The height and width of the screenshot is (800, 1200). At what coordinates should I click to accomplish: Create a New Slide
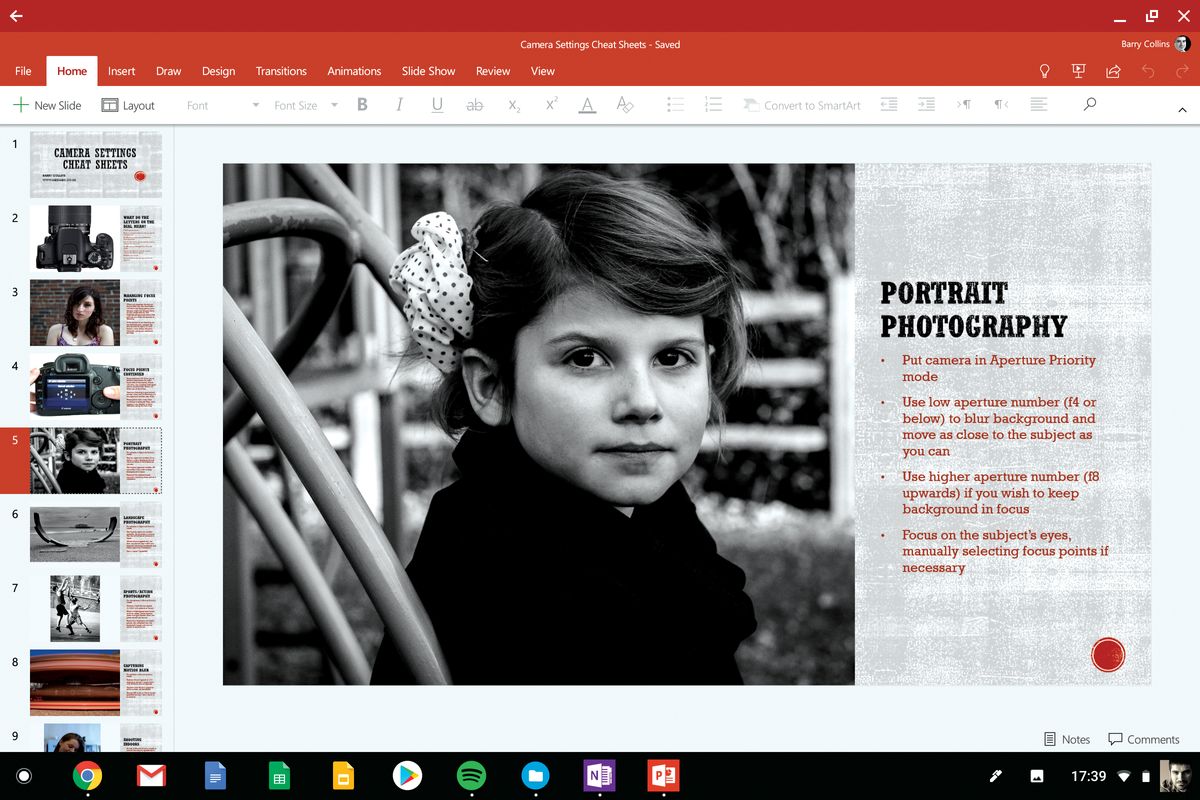48,104
